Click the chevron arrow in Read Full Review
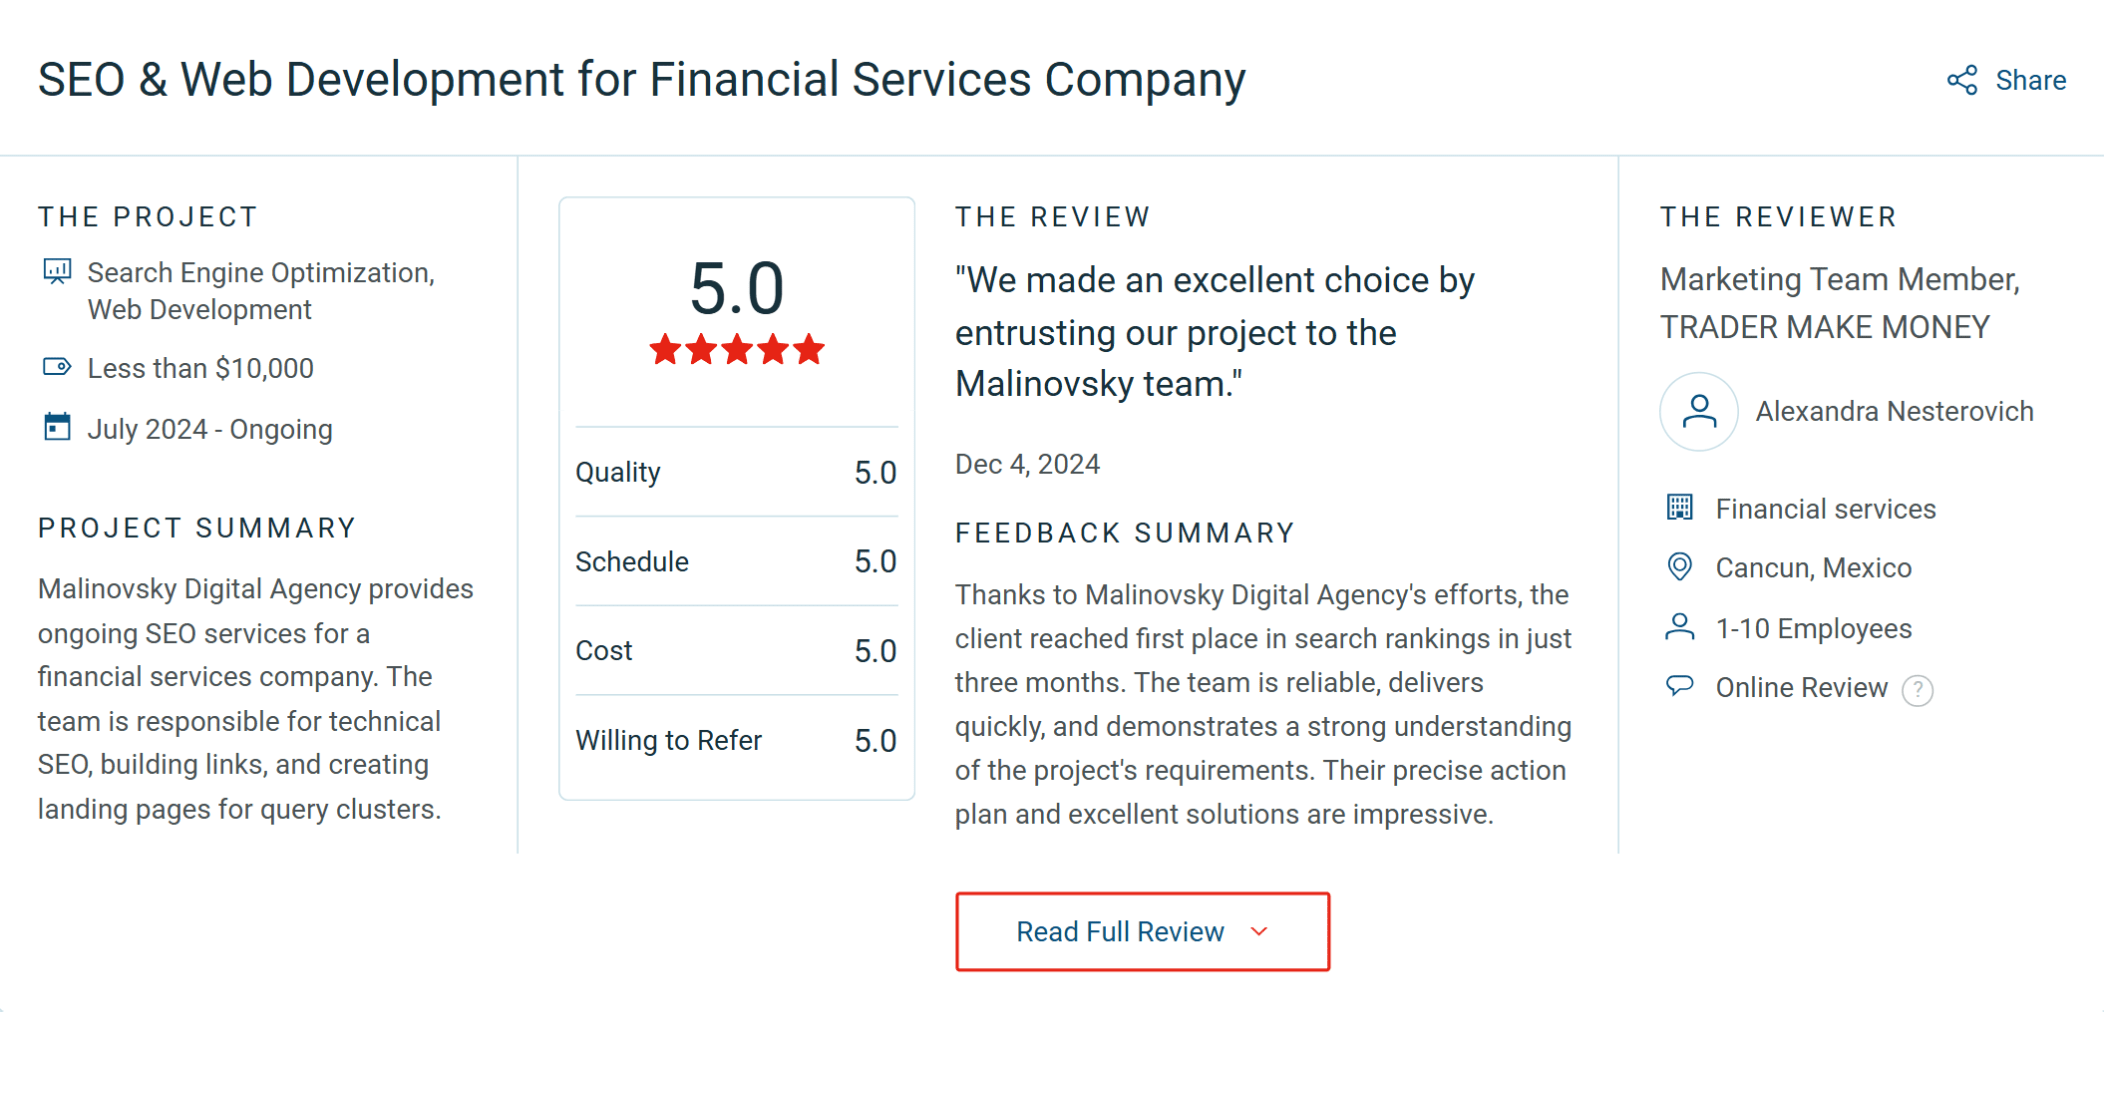Viewport: 2104px width, 1104px height. (x=1259, y=932)
